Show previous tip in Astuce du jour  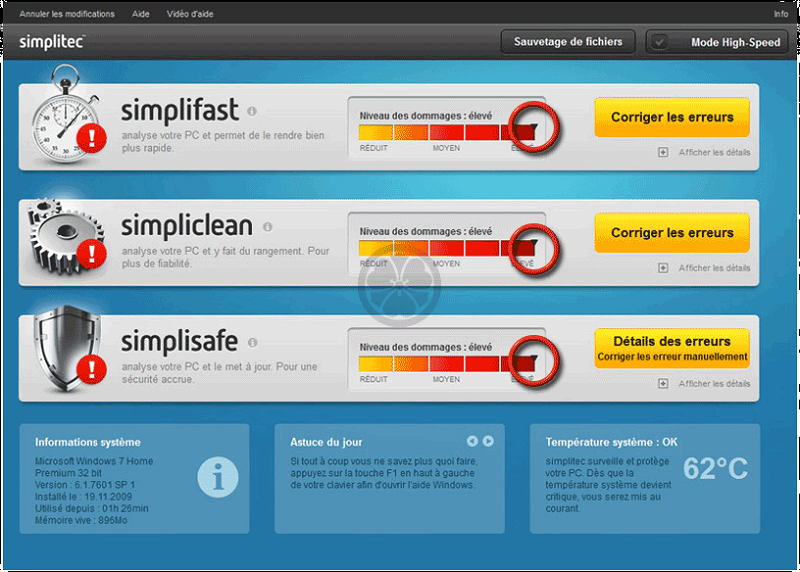point(472,441)
